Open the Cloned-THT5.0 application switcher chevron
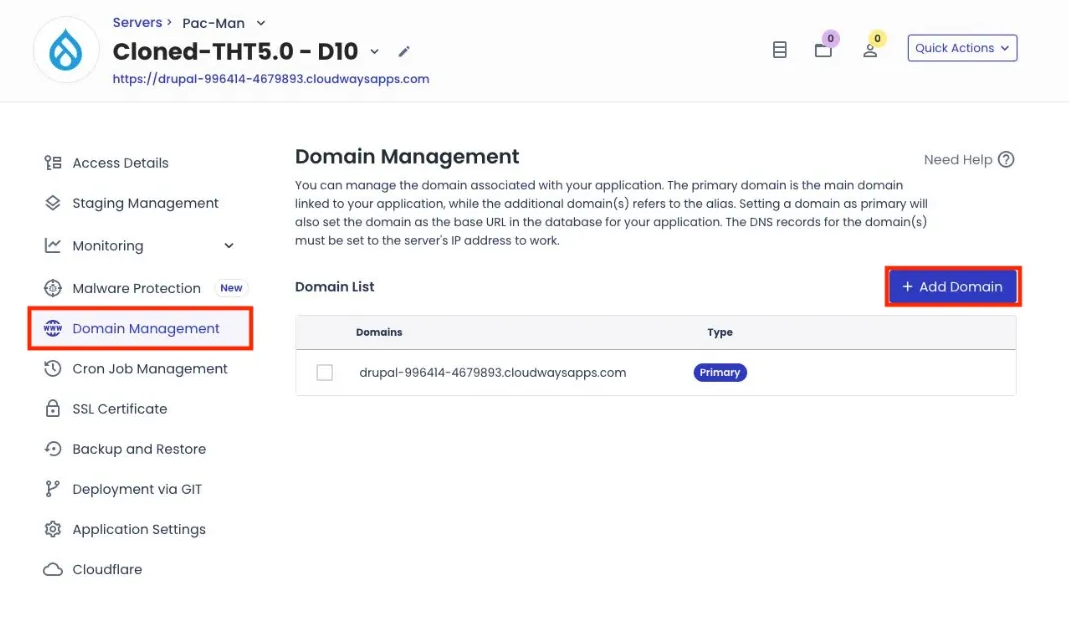The height and width of the screenshot is (620, 1069). click(x=375, y=52)
